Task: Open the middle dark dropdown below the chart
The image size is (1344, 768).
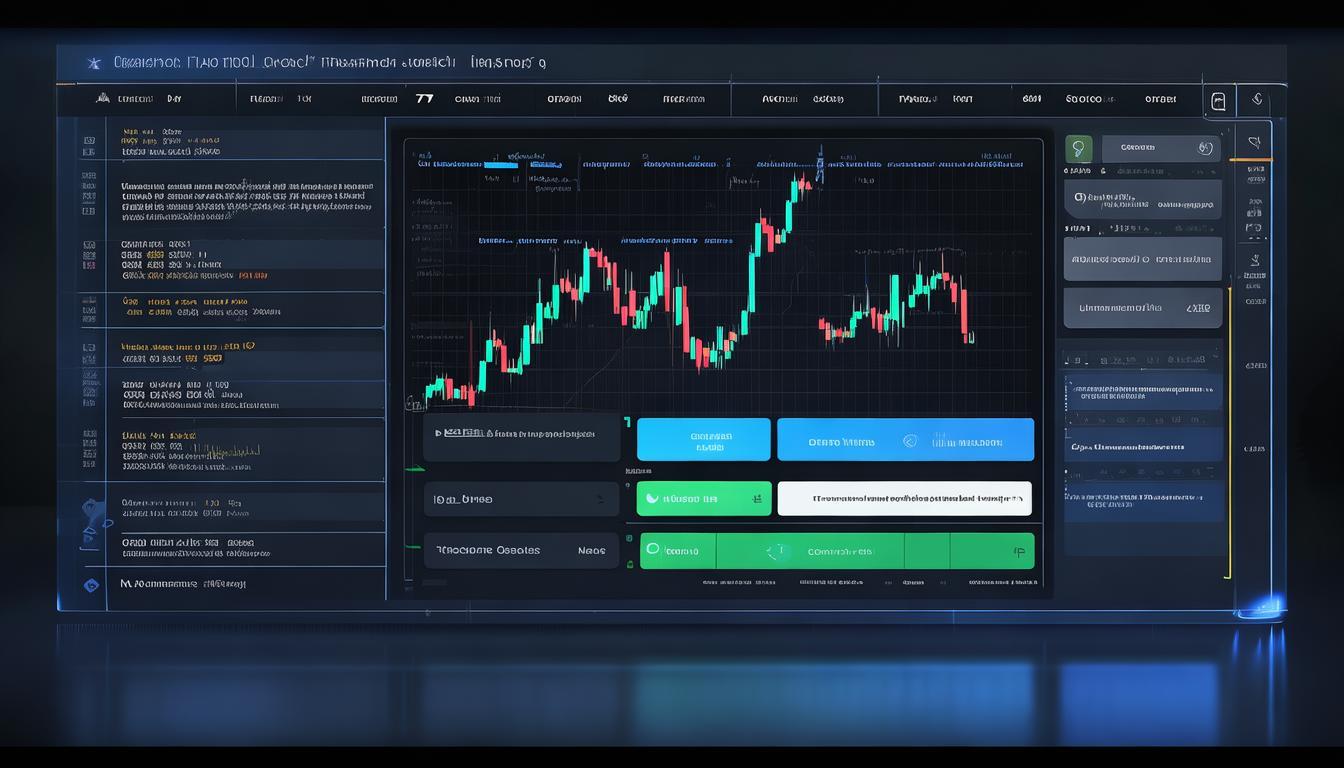Action: coord(521,498)
